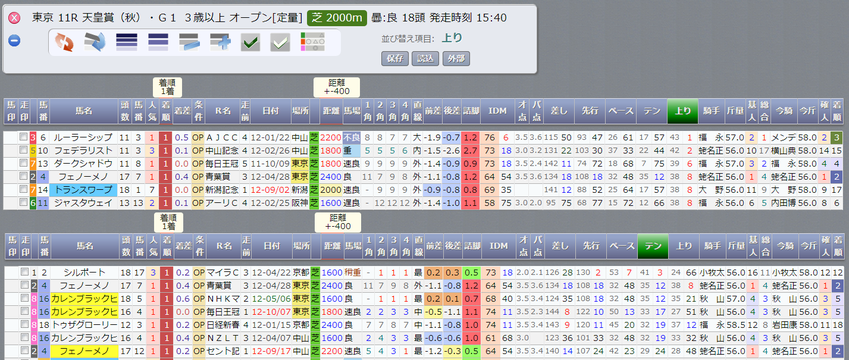Close the race panel with the red X icon
The height and width of the screenshot is (360, 849).
pos(15,18)
